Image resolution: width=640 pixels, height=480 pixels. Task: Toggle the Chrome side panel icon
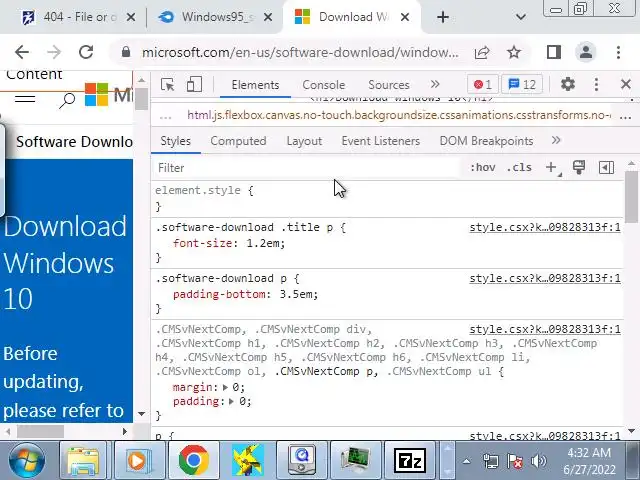click(x=553, y=52)
